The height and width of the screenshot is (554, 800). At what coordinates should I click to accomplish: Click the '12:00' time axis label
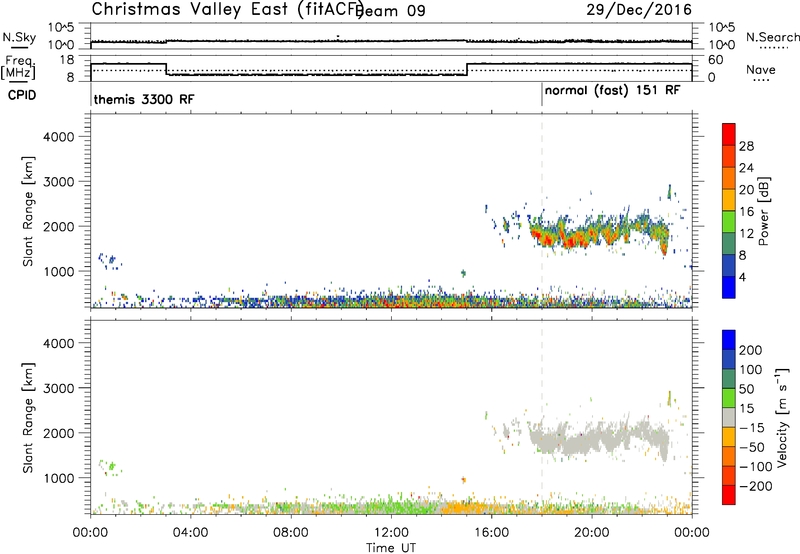(x=391, y=533)
